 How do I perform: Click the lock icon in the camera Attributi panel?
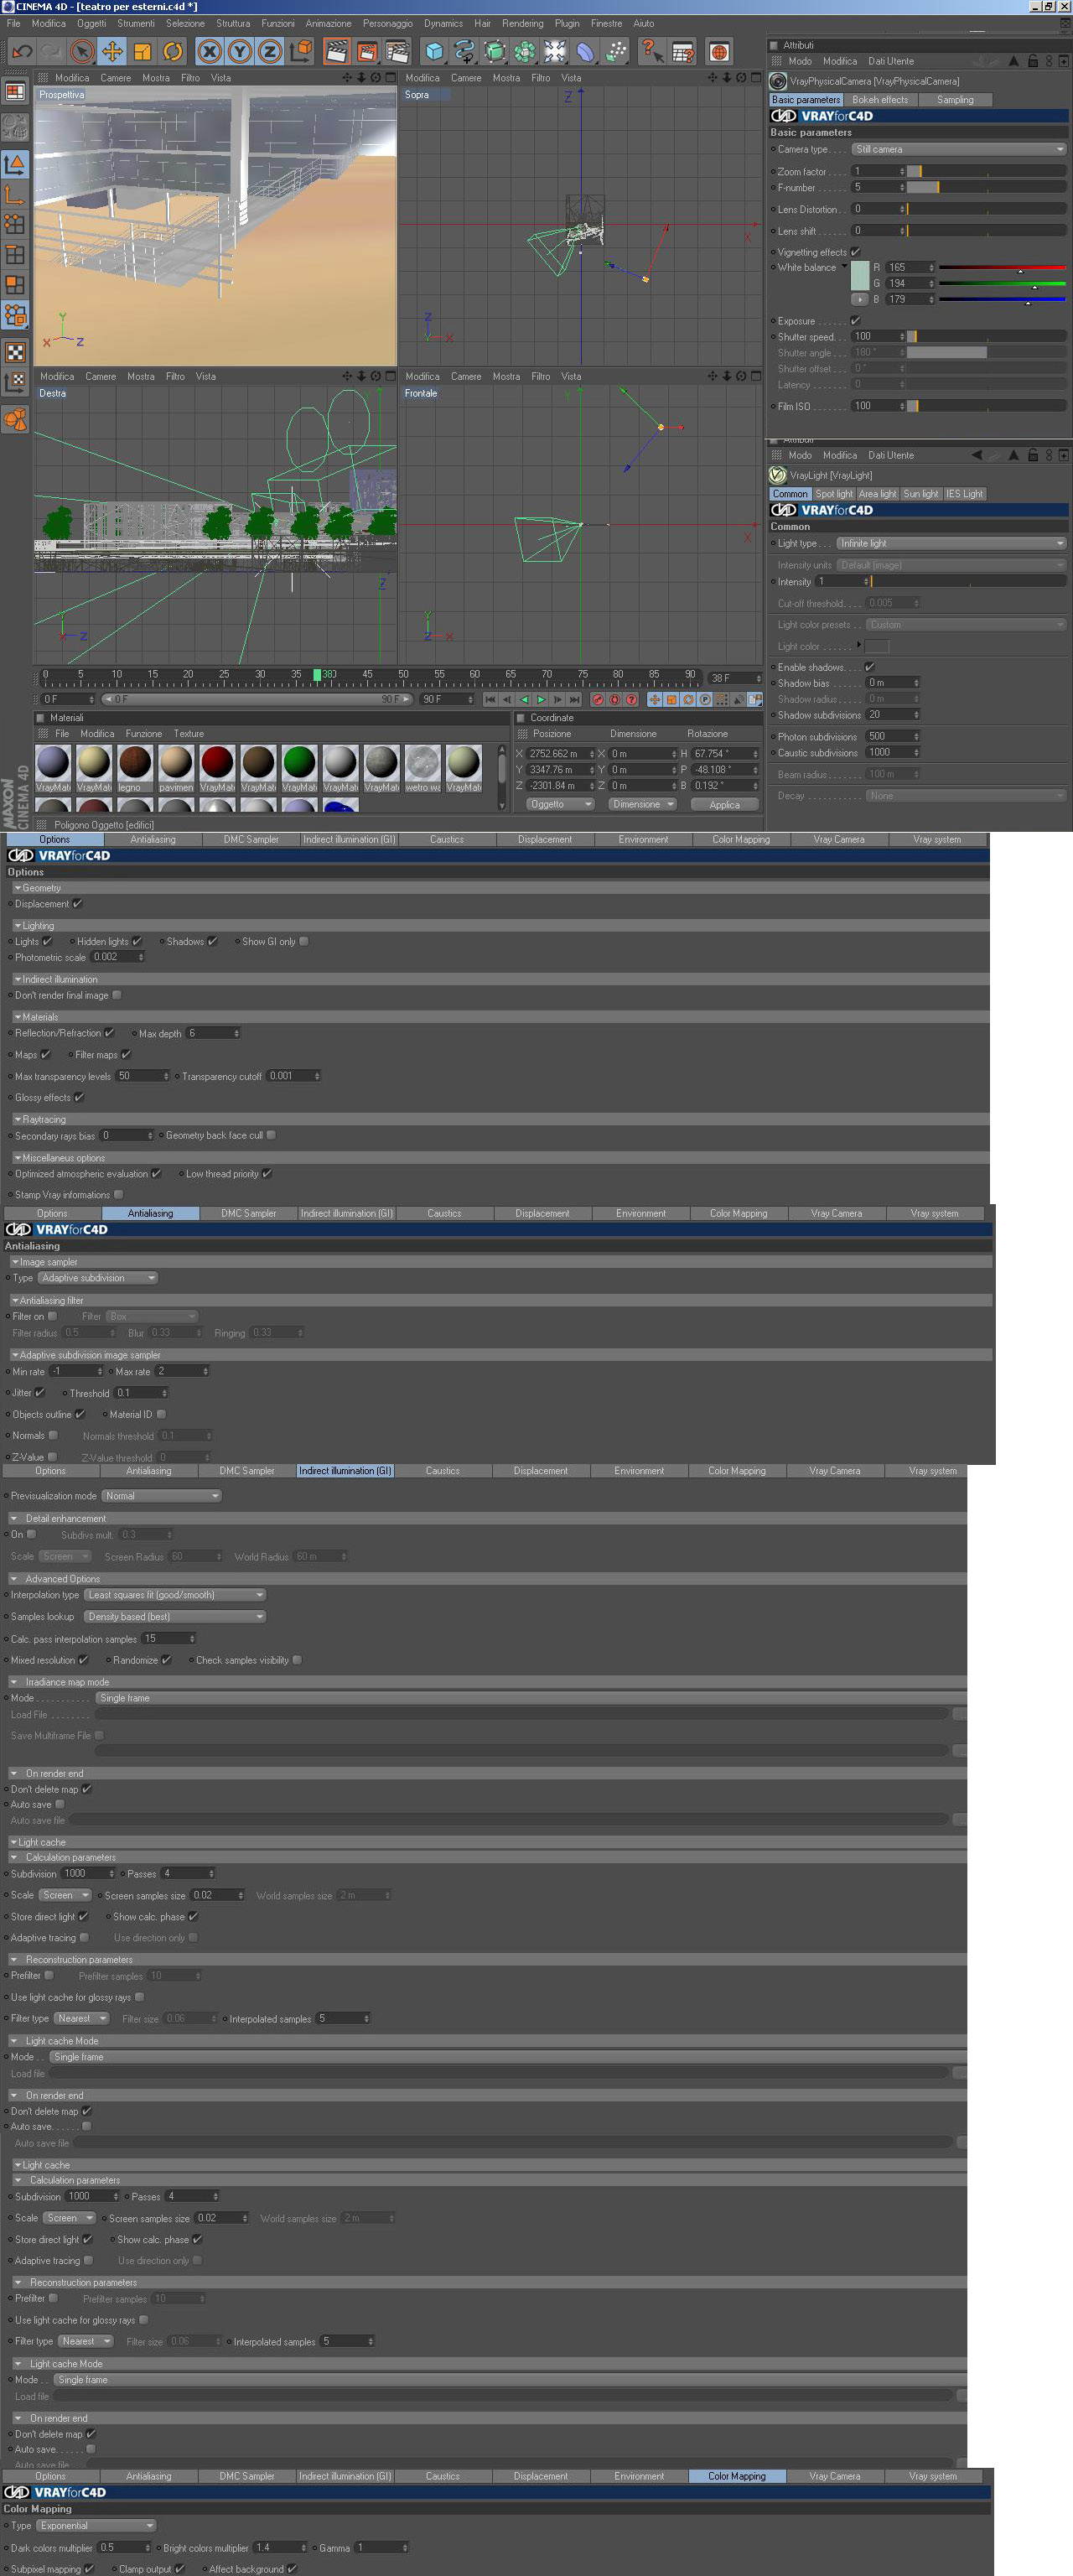click(1032, 61)
